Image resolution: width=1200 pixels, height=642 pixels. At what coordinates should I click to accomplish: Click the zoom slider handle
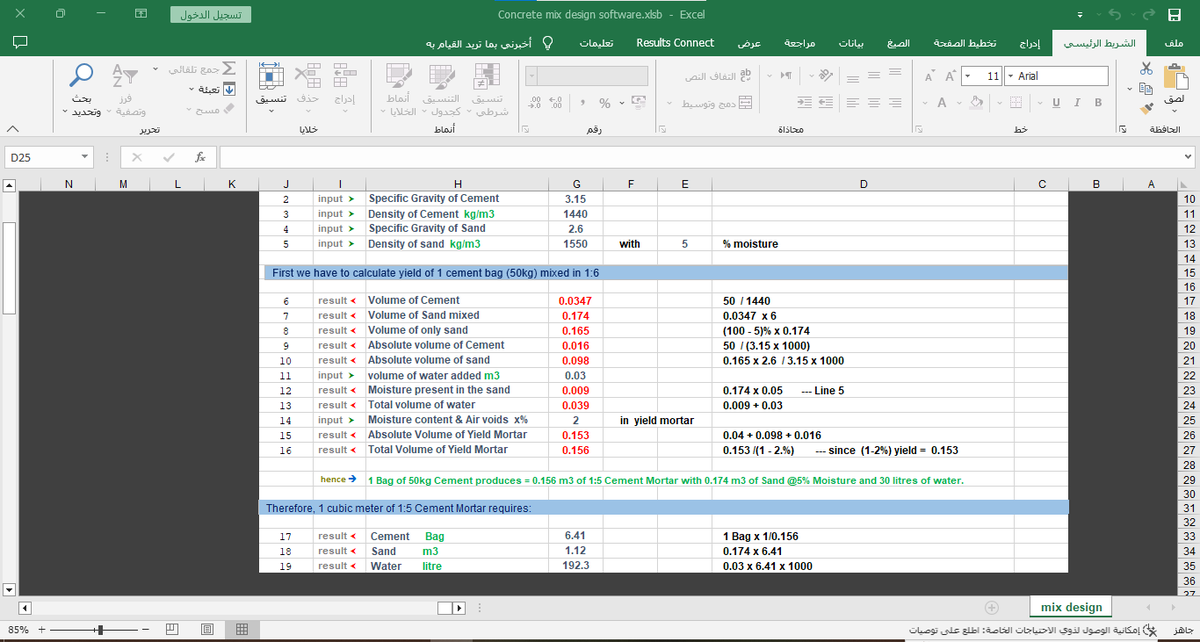click(99, 631)
